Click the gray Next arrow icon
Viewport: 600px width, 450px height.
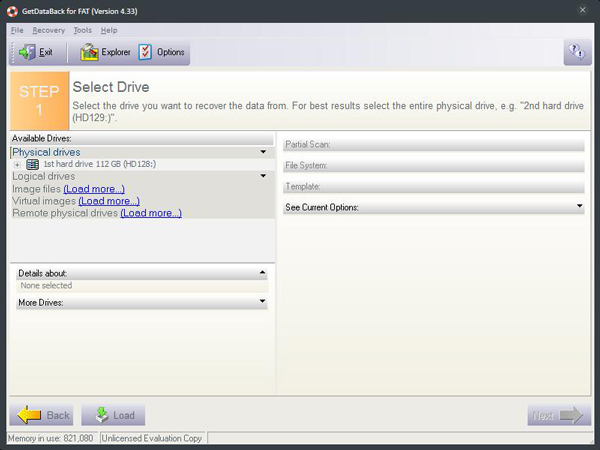point(571,415)
